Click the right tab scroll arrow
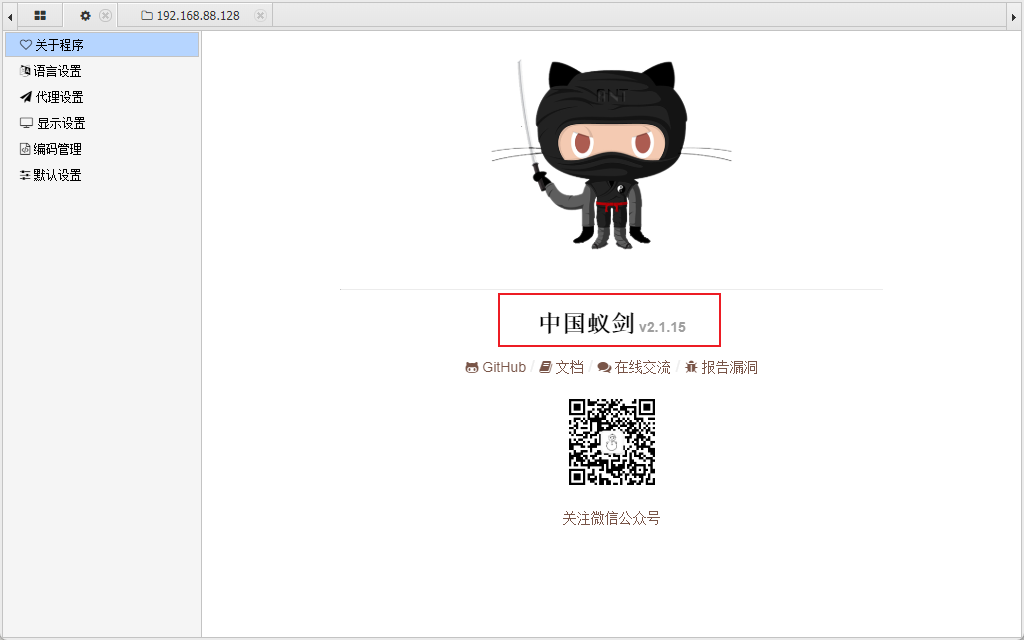 1014,17
